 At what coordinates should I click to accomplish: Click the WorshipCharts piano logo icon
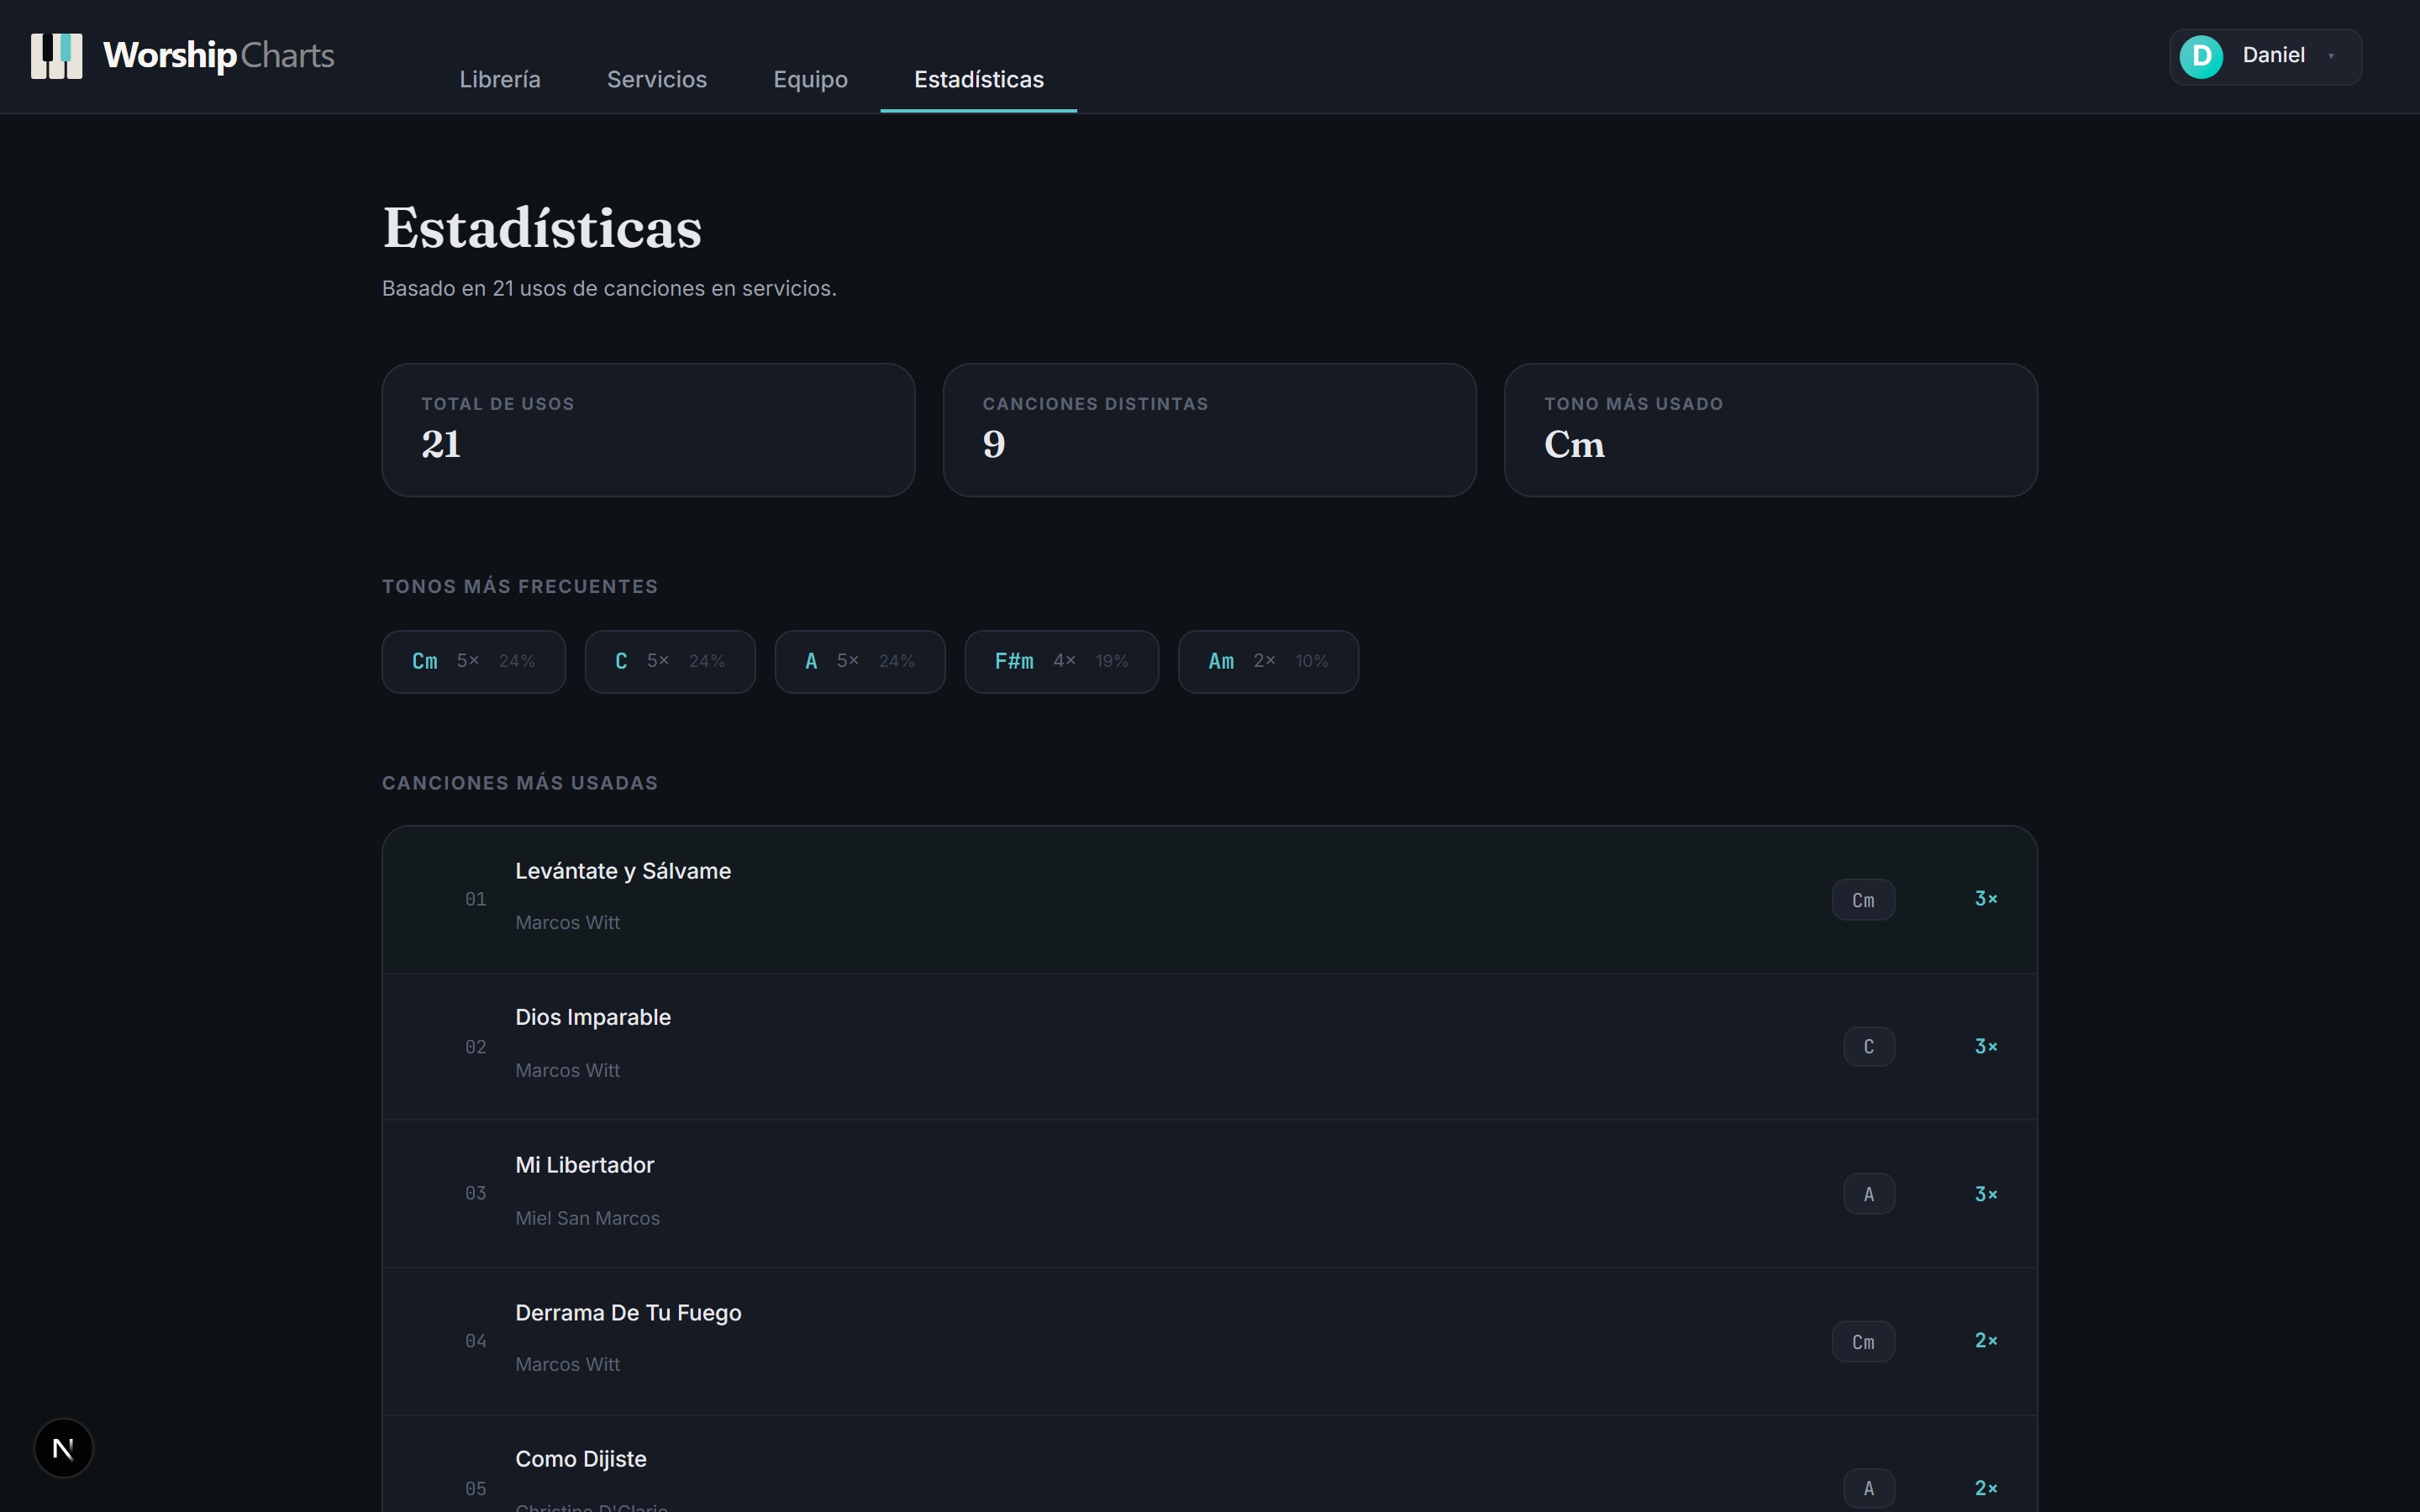pos(57,56)
